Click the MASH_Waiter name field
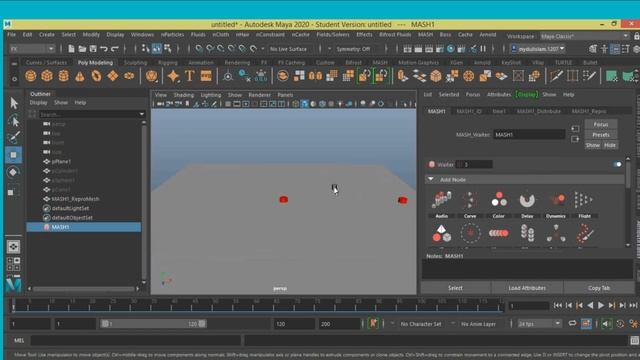 coord(529,135)
